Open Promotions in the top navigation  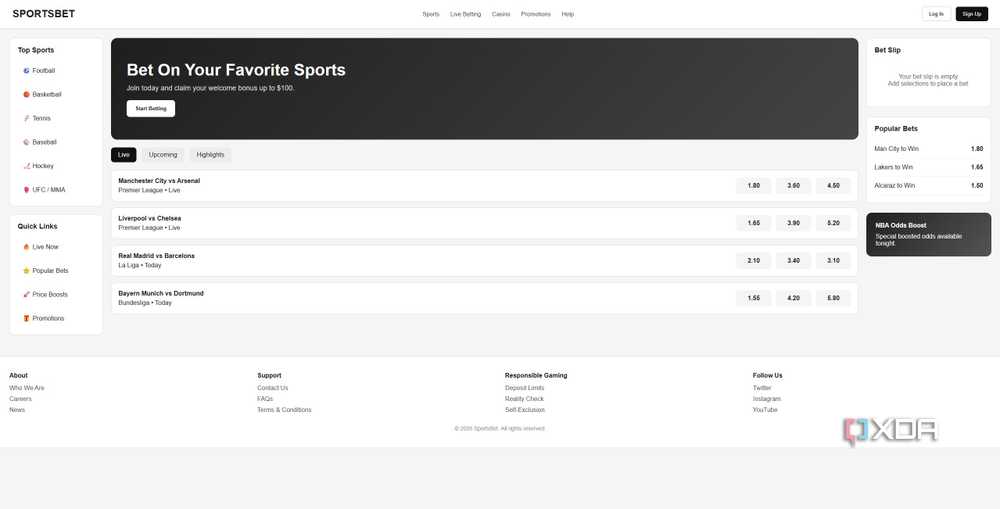(x=536, y=14)
